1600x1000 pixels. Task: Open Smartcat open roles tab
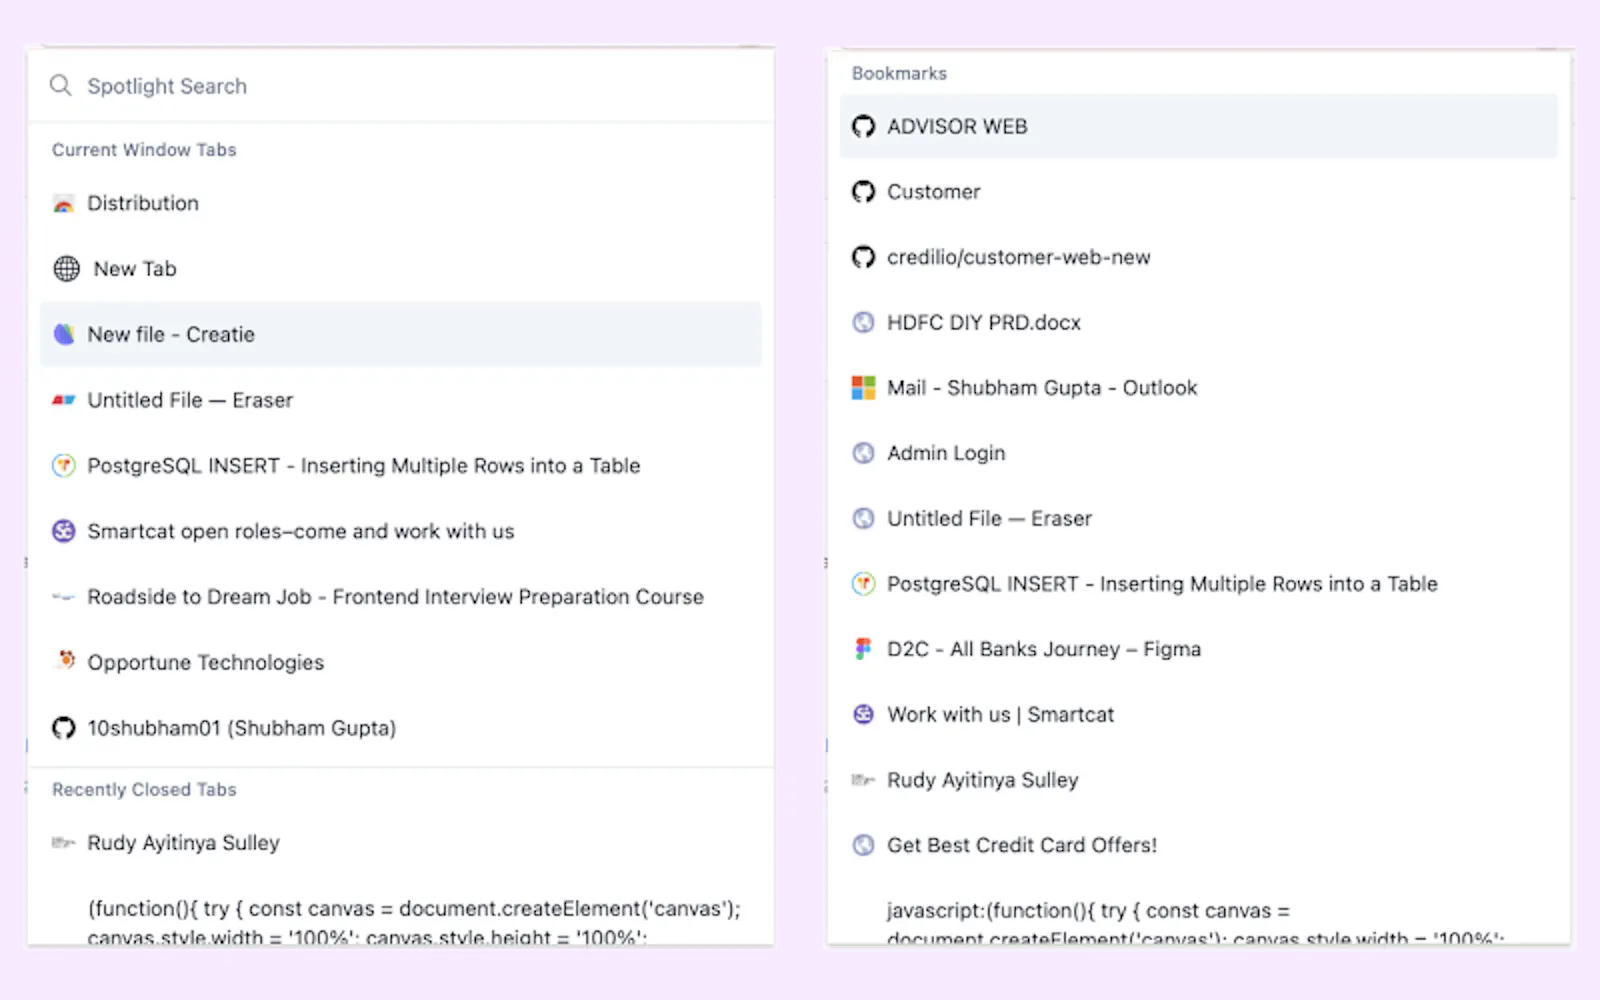pyautogui.click(x=400, y=531)
